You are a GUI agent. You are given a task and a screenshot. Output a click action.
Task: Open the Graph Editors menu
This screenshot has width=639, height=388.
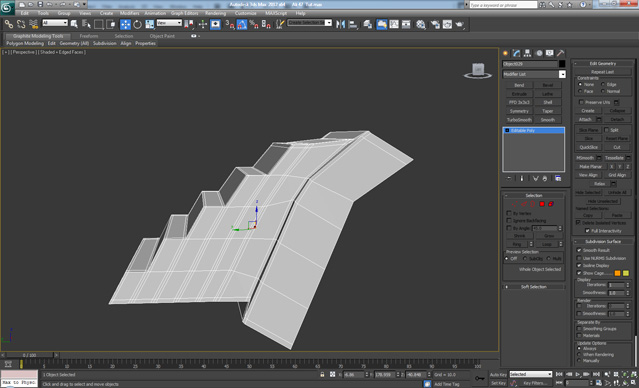coord(184,13)
